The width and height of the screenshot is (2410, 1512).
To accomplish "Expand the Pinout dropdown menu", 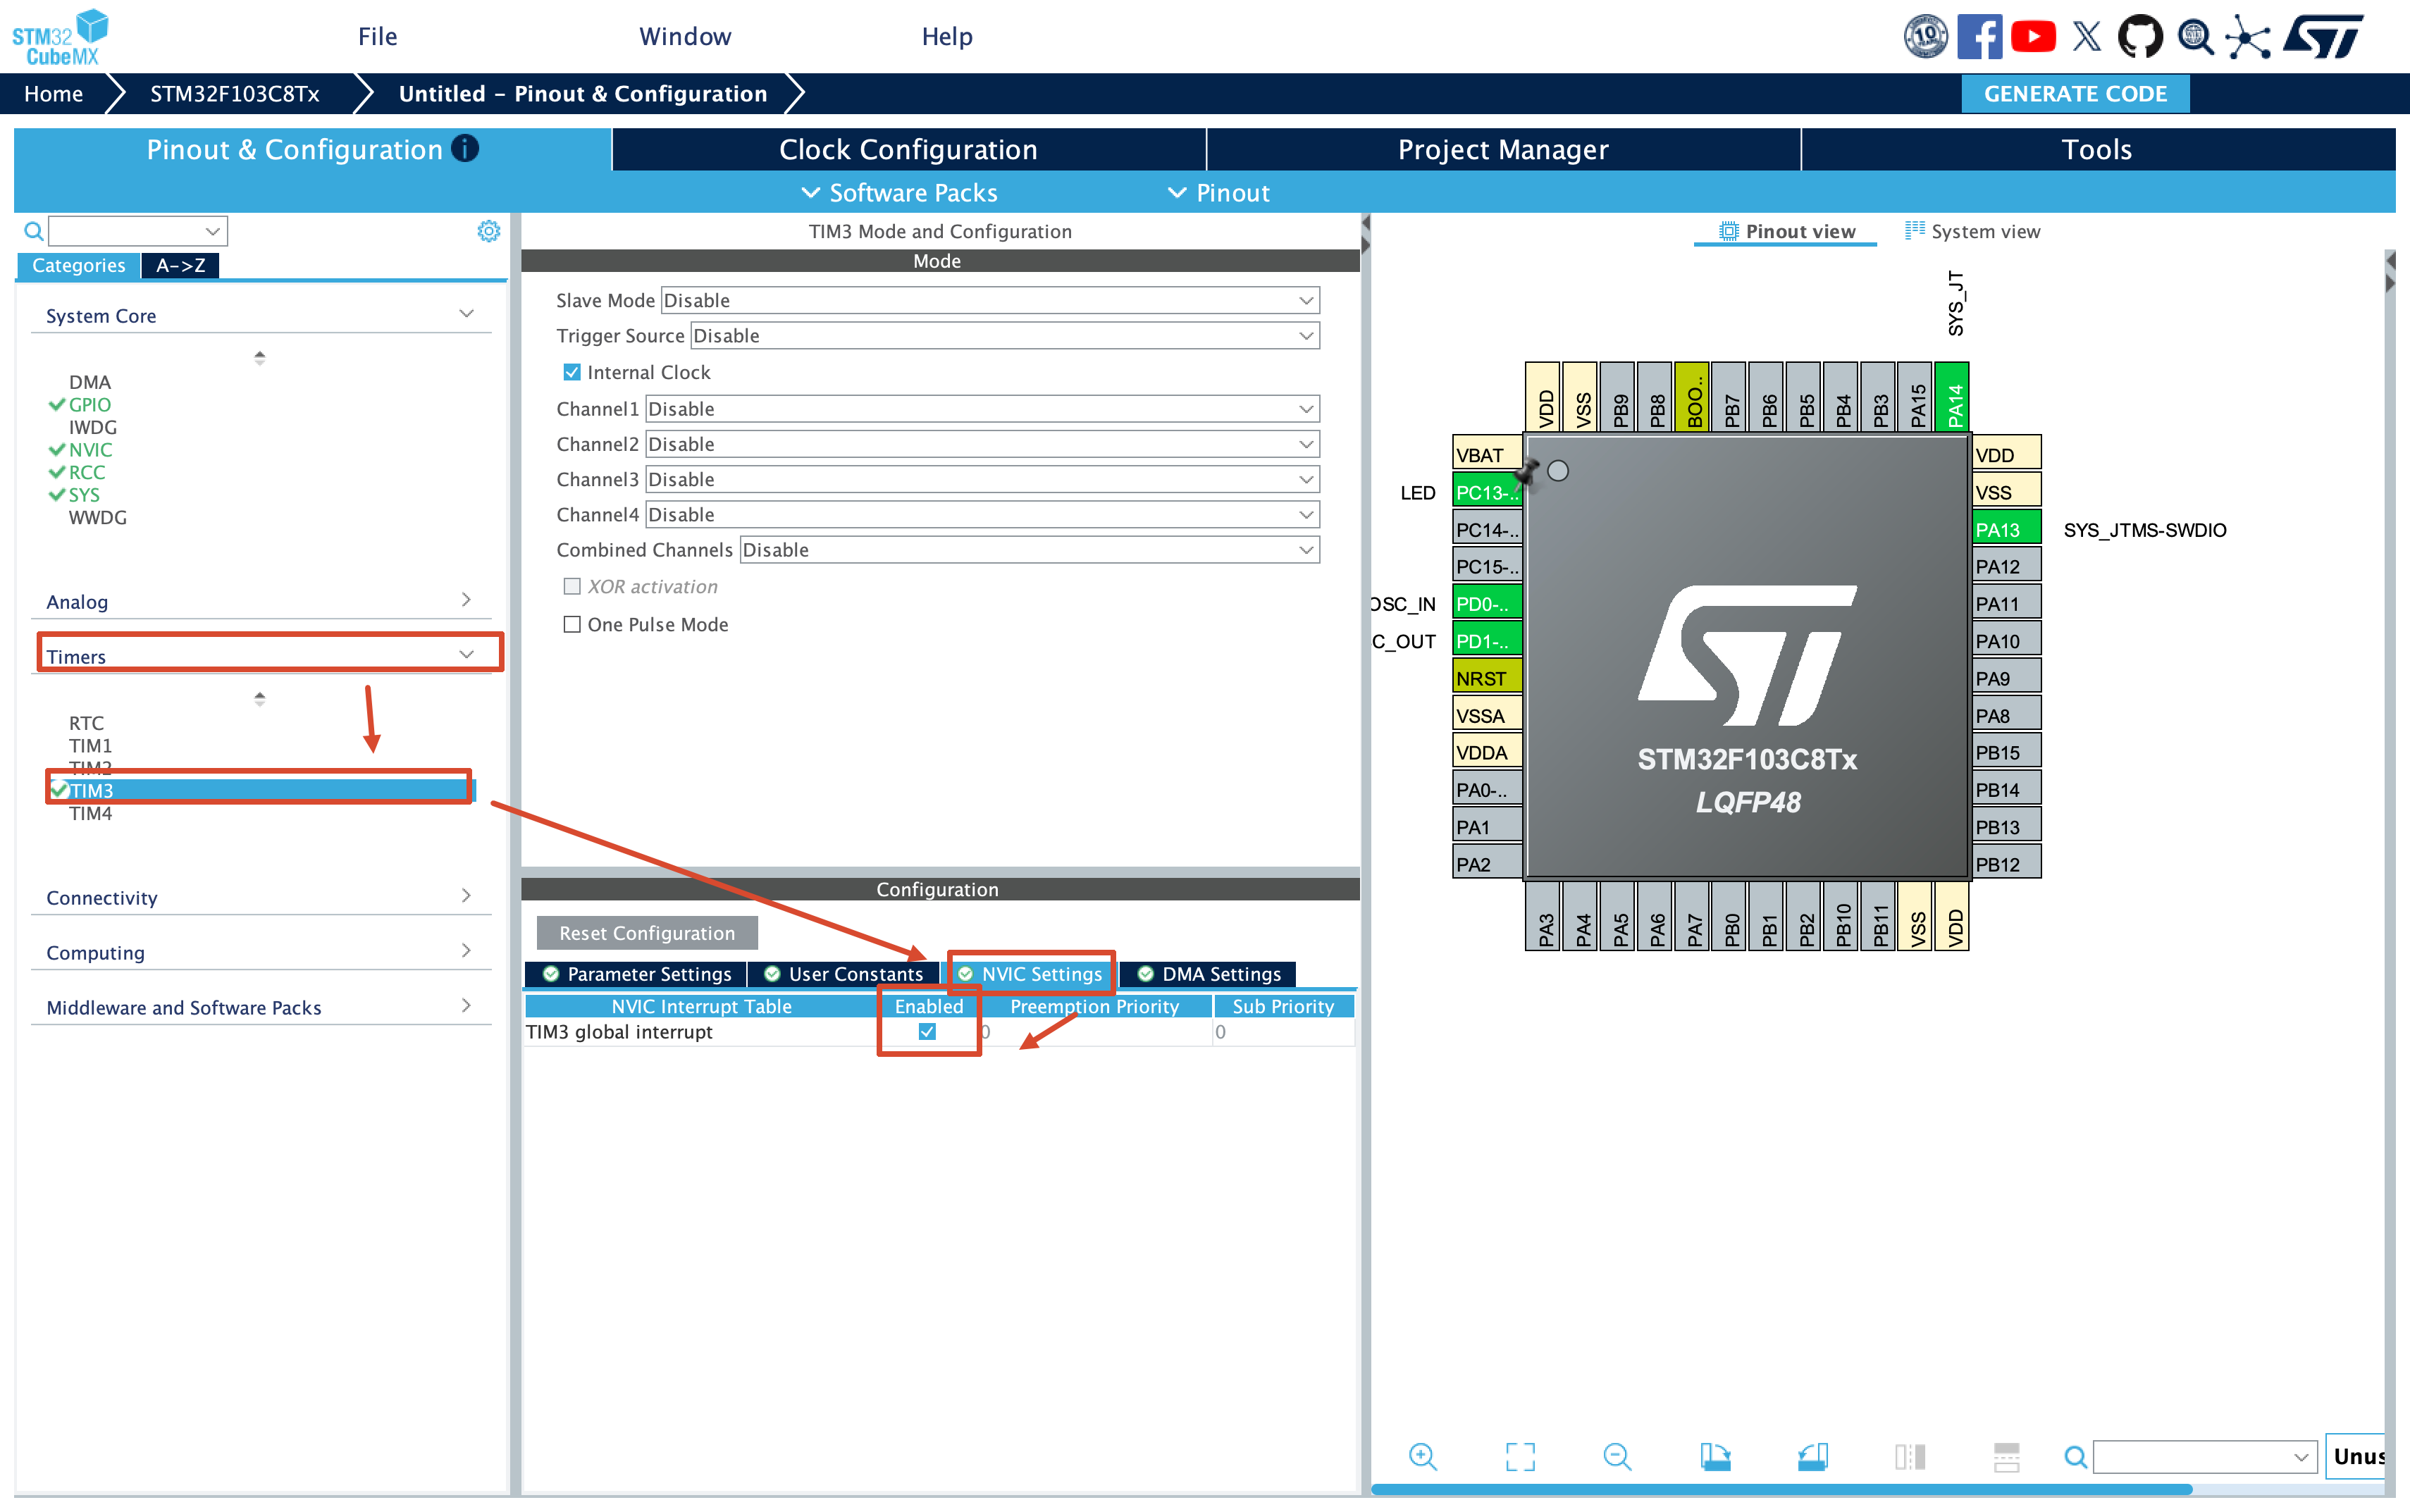I will point(1220,192).
